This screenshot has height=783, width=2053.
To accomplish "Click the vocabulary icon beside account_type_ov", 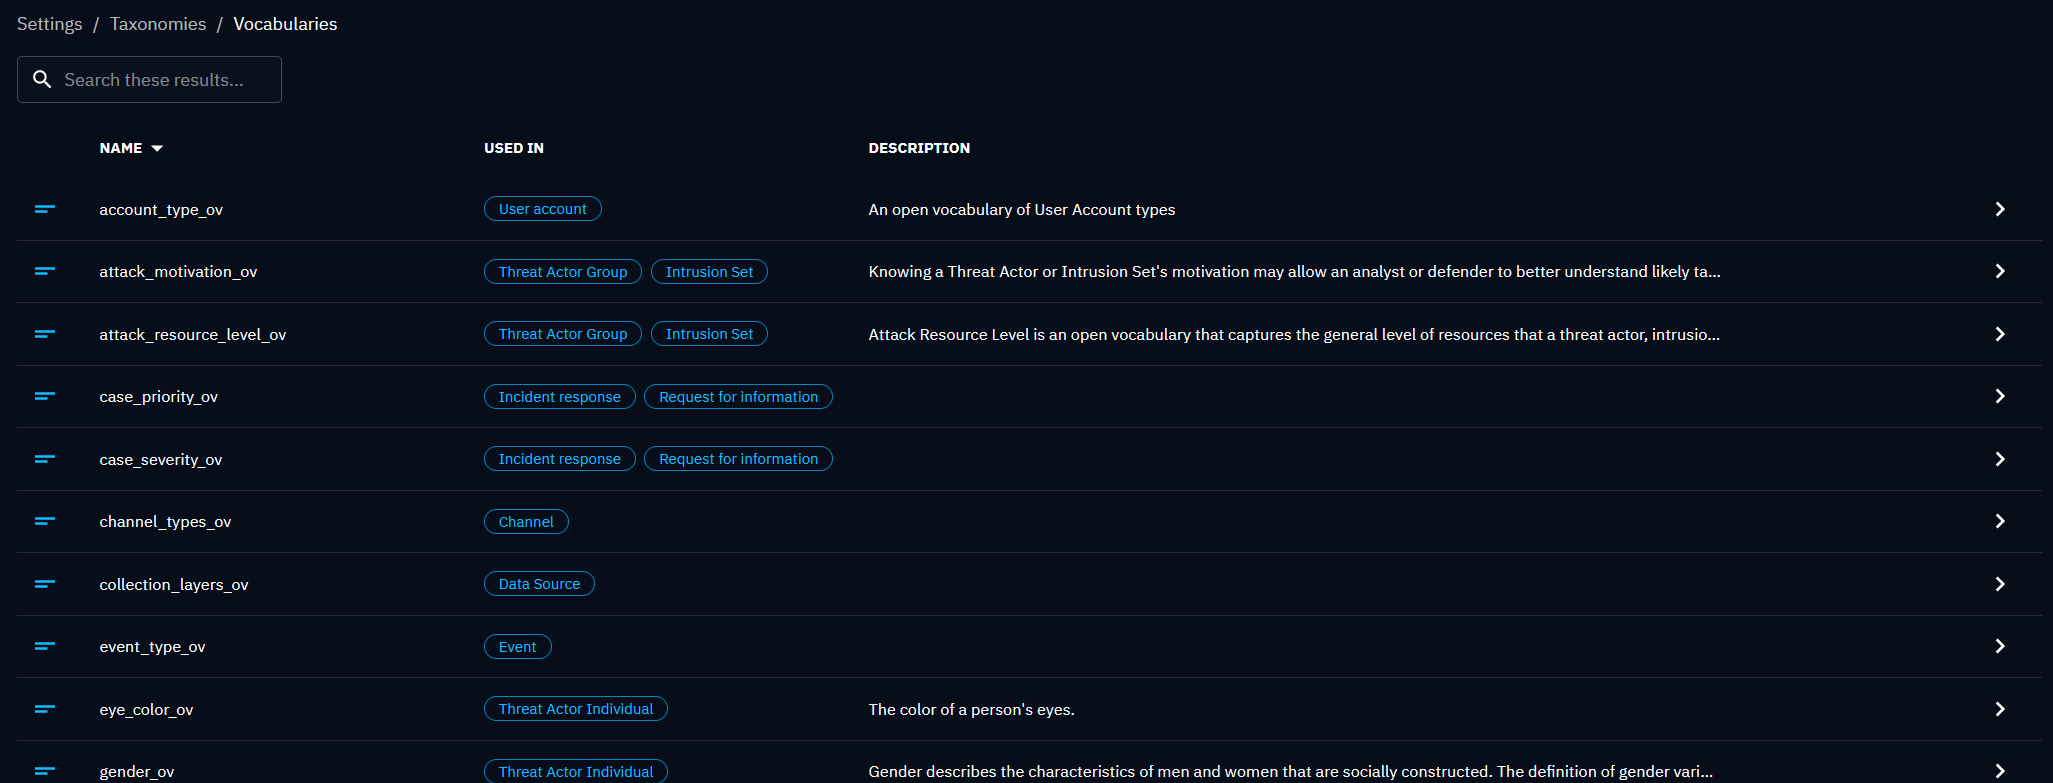I will click(45, 209).
